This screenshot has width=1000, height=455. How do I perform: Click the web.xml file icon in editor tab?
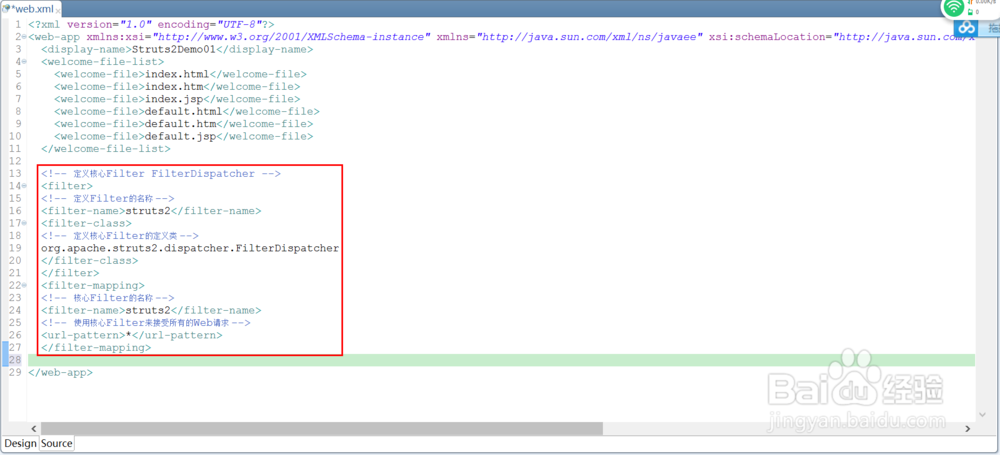tap(6, 9)
